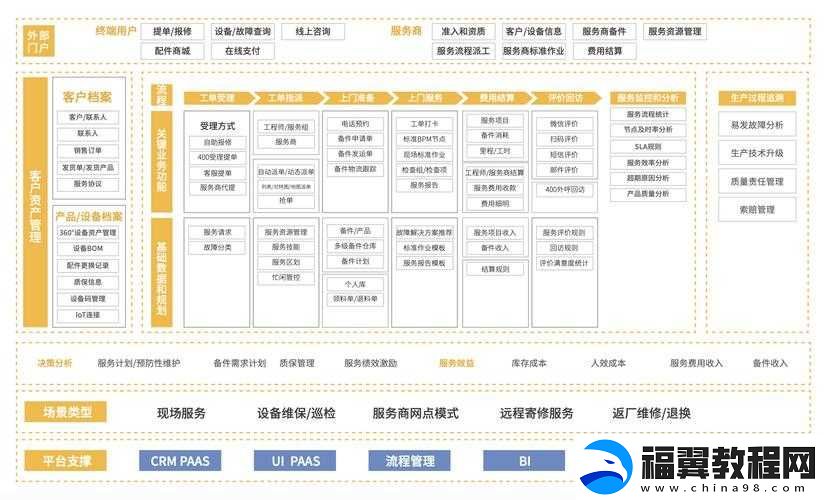Click the 索赔管理 box
The height and width of the screenshot is (500, 826).
(x=757, y=210)
